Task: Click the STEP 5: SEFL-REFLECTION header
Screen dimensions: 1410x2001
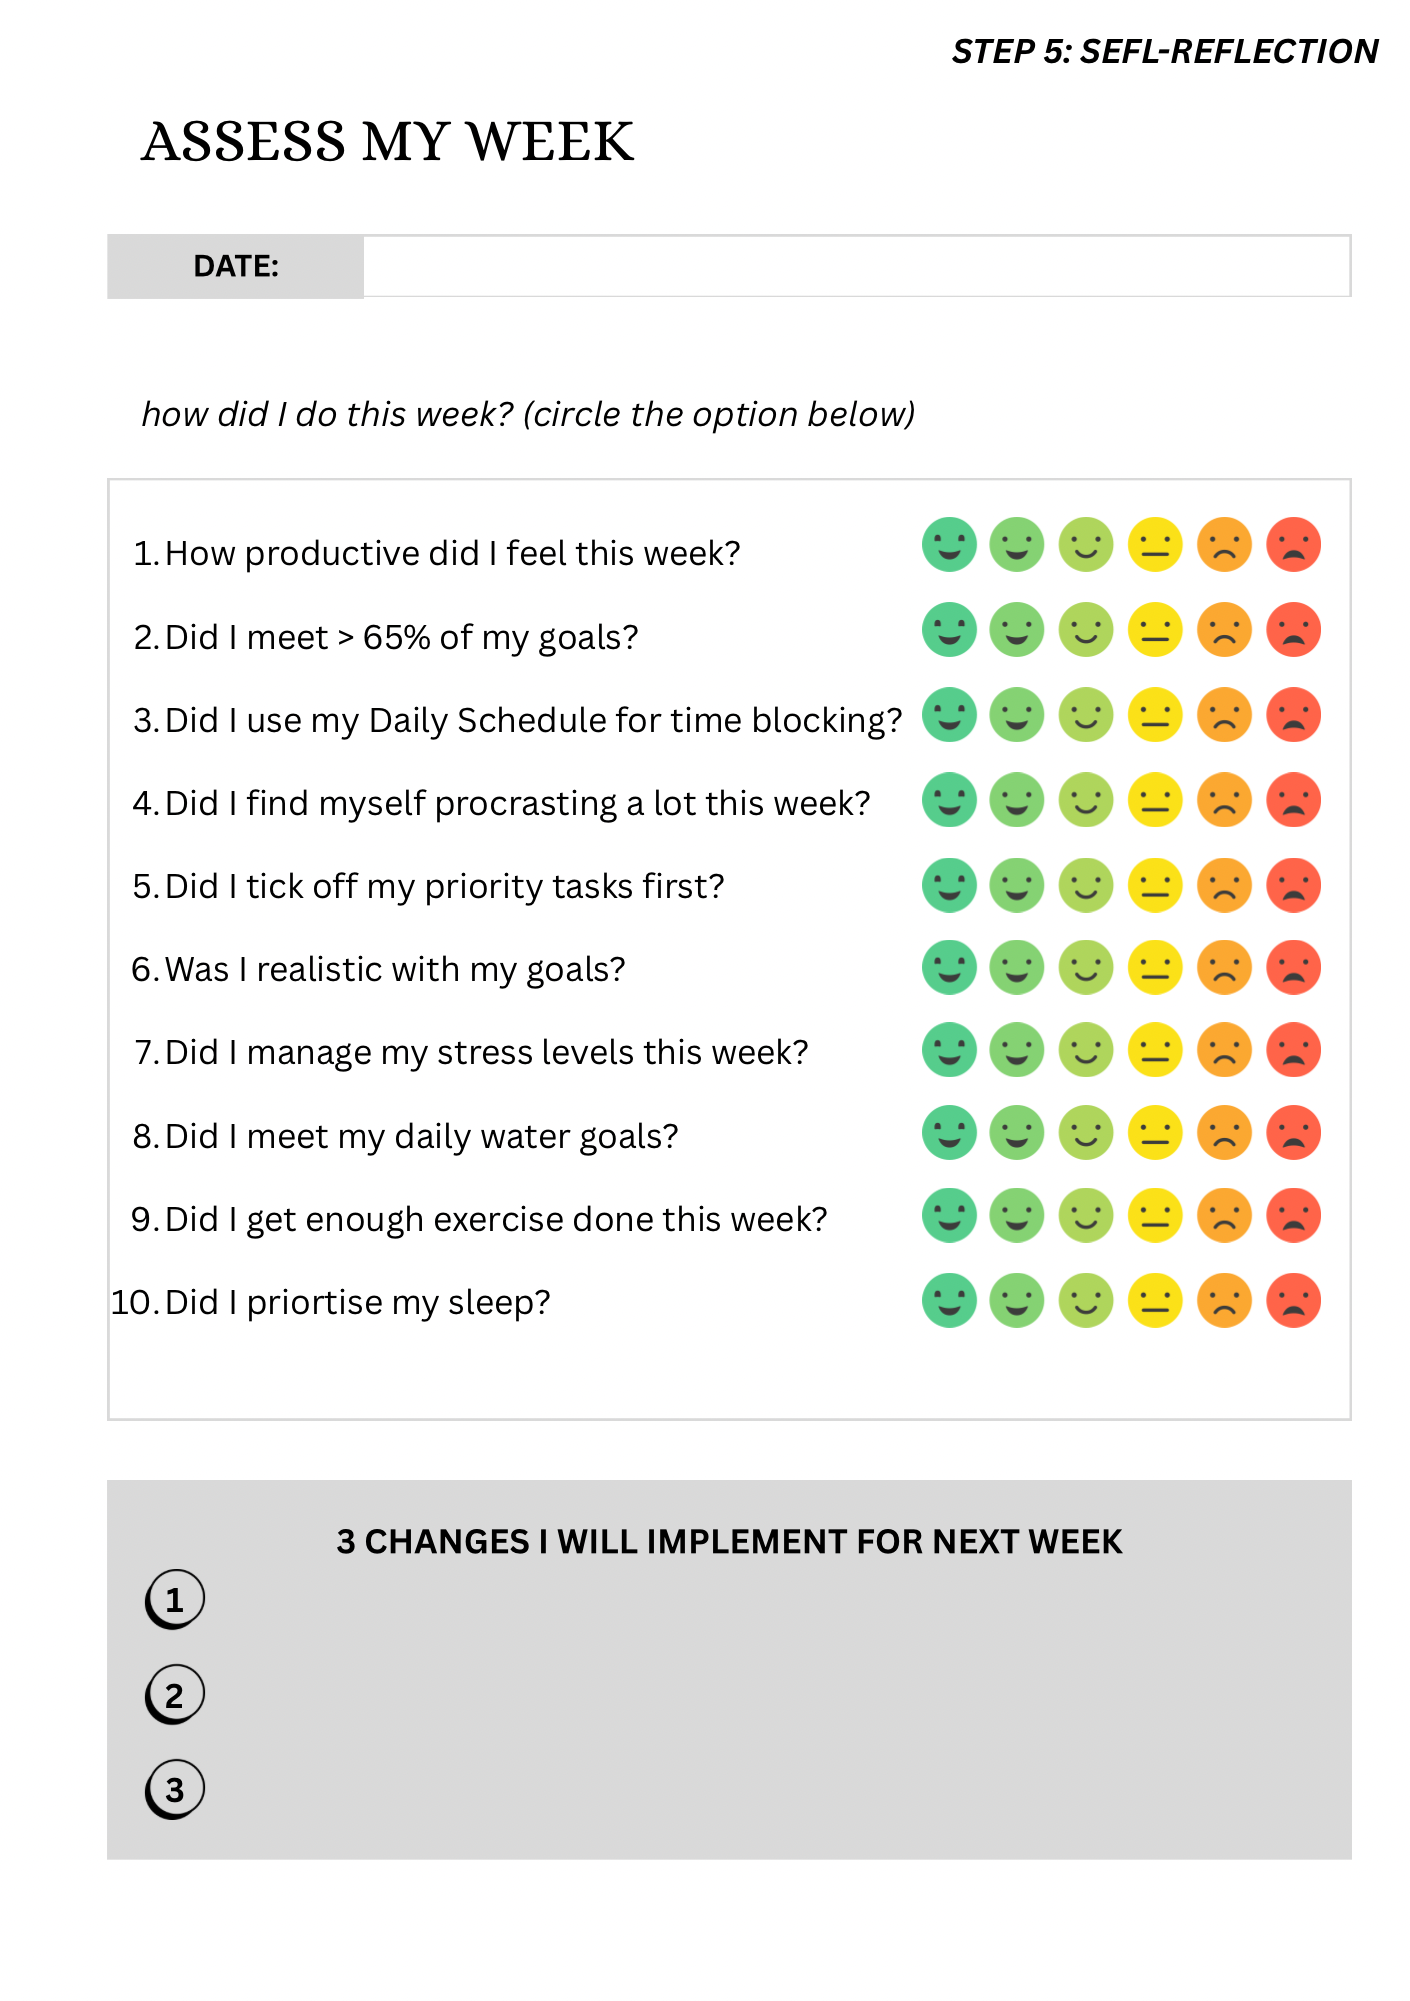Action: click(1165, 51)
